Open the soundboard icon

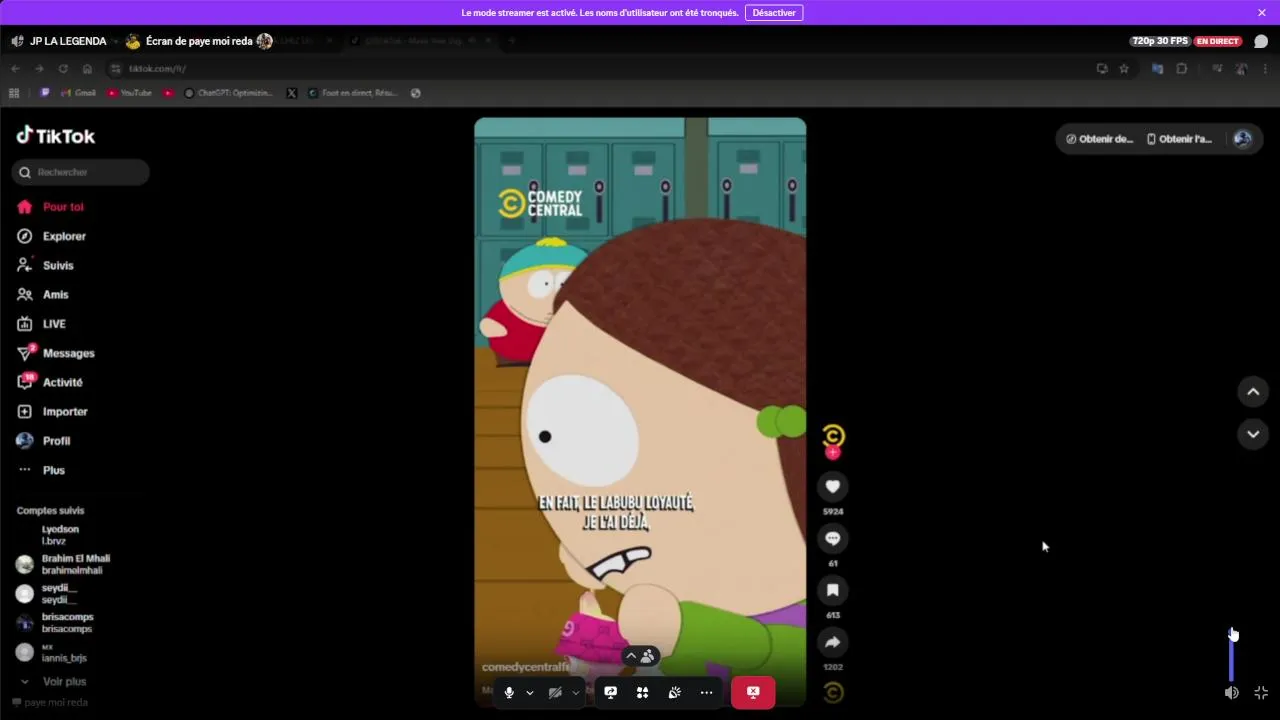[x=675, y=692]
